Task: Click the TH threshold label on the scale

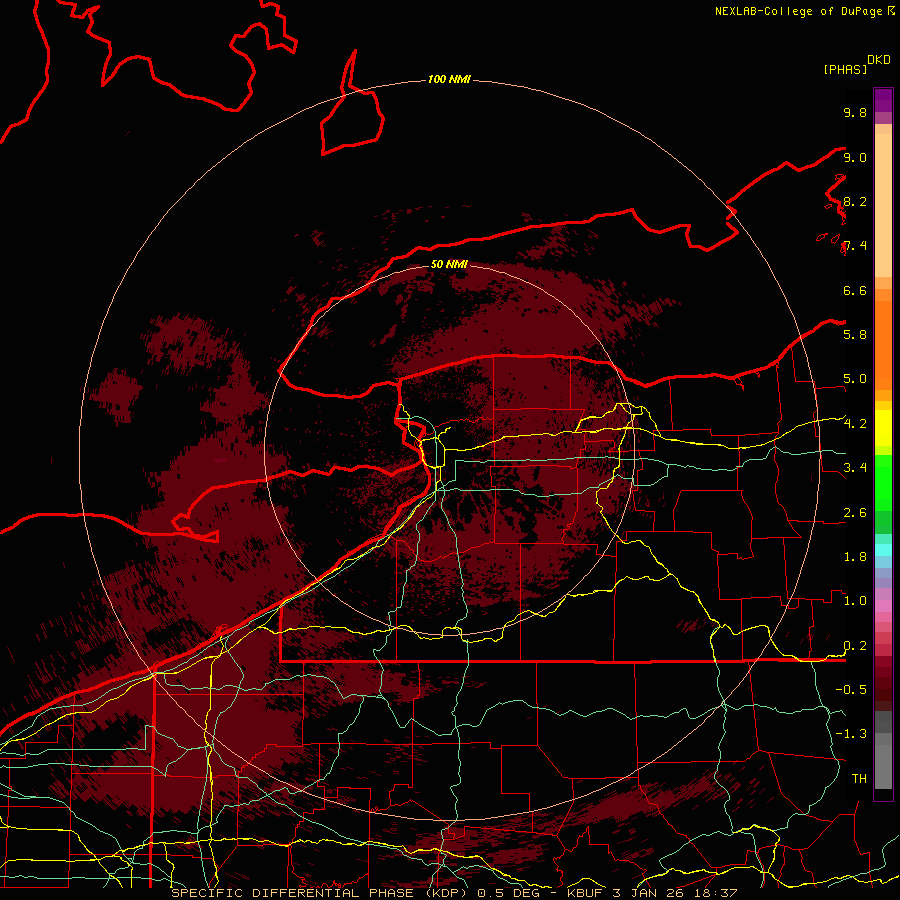Action: [x=859, y=779]
